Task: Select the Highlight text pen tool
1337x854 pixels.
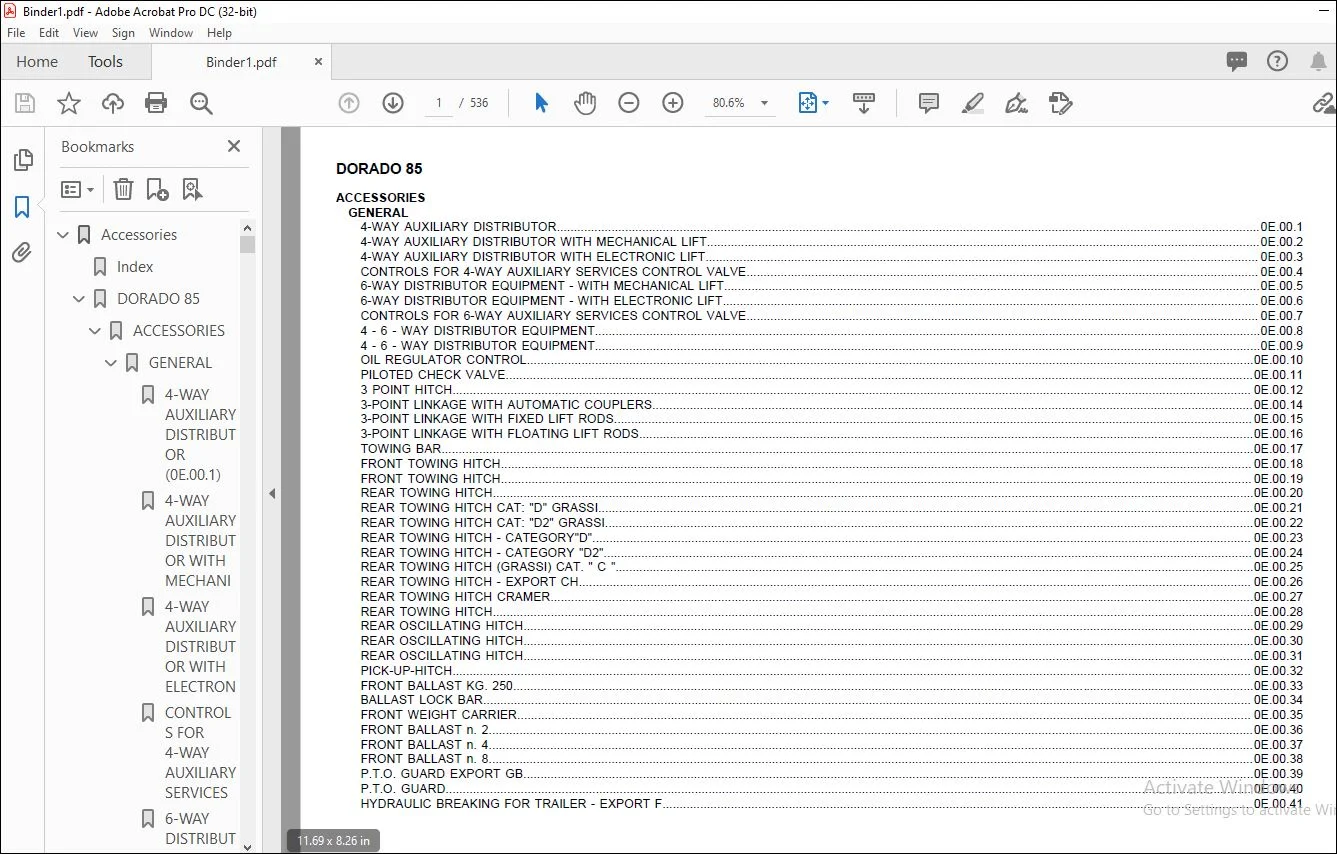Action: (973, 103)
